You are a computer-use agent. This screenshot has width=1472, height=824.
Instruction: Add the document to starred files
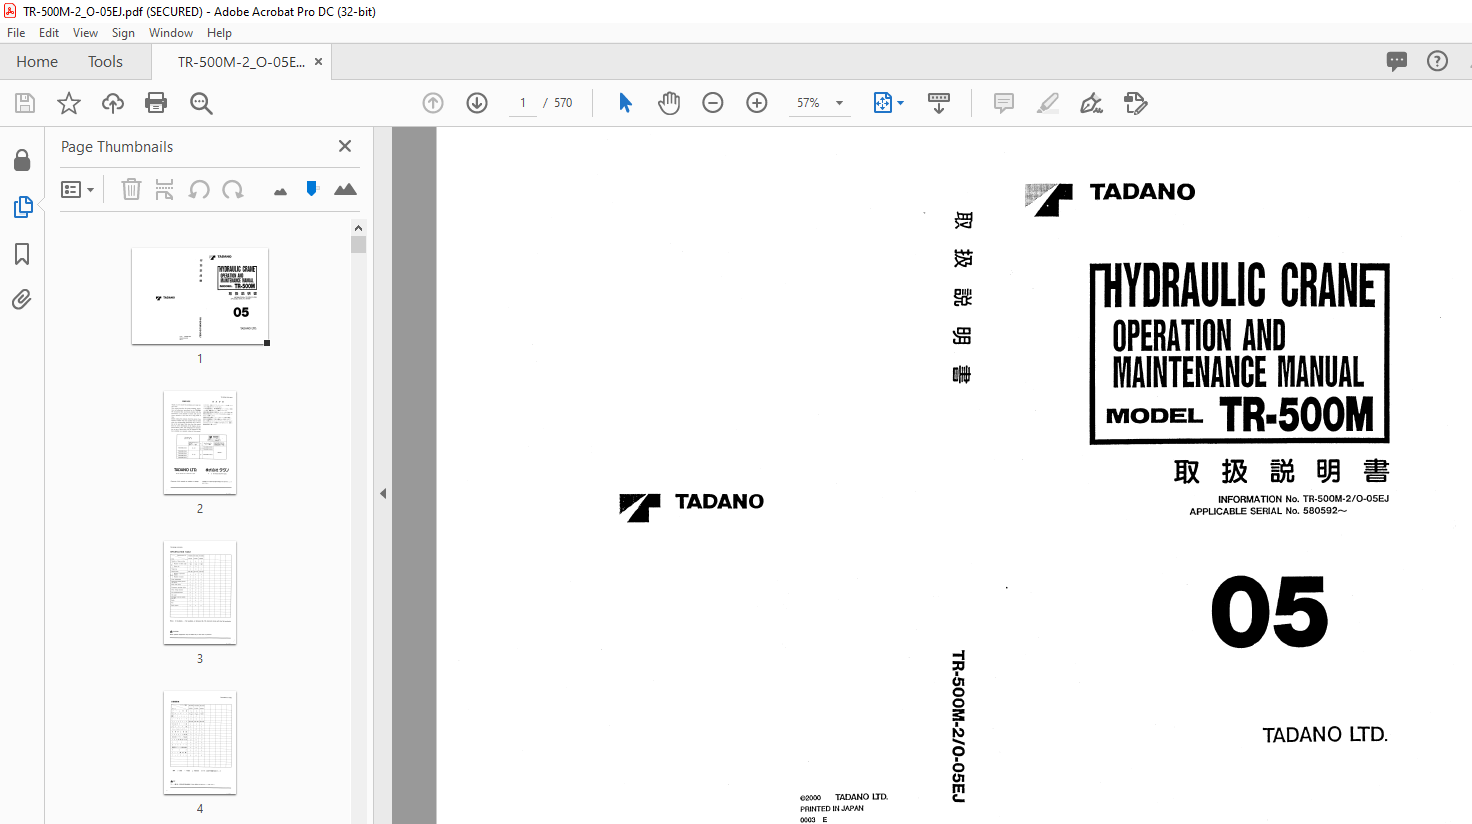tap(69, 103)
